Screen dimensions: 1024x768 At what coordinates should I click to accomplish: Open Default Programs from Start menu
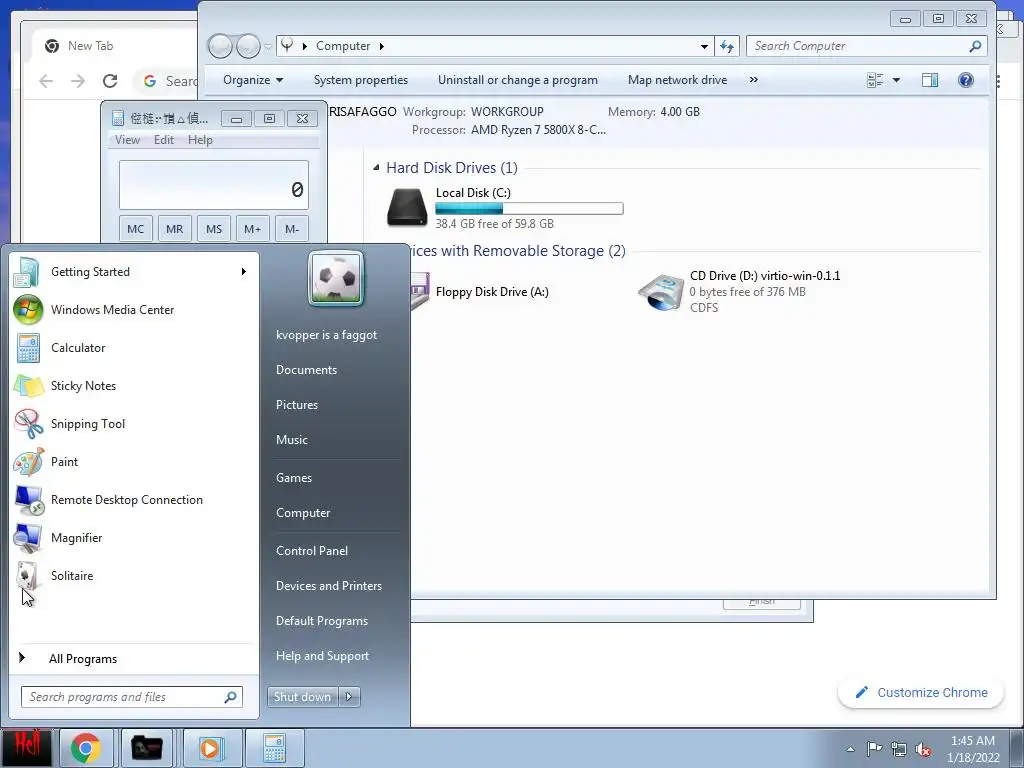click(322, 620)
